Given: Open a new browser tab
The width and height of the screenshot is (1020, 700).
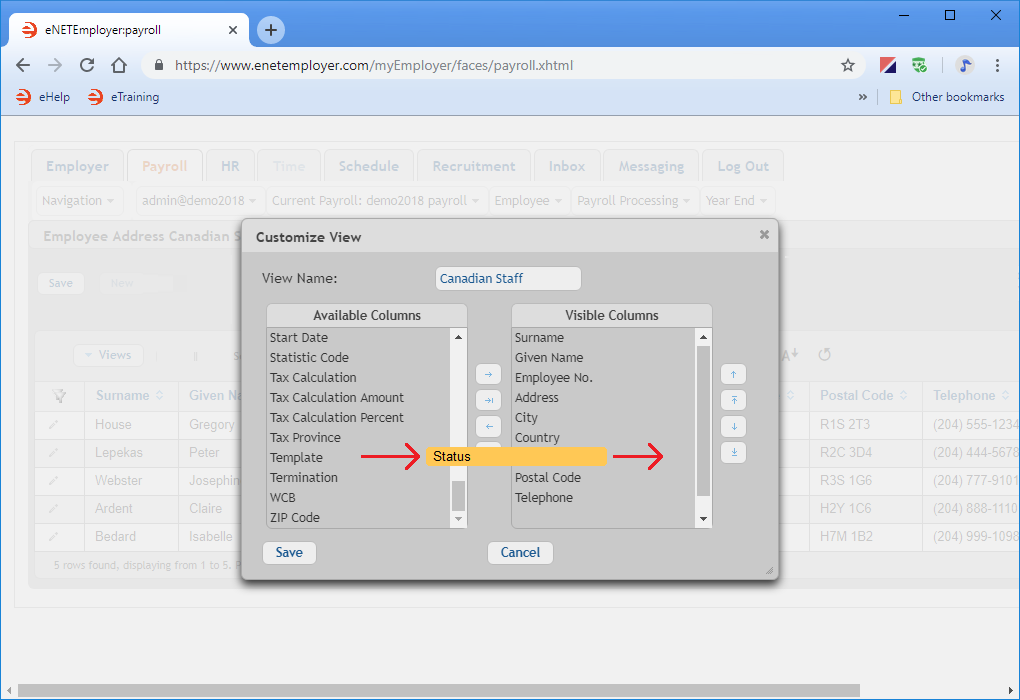Looking at the screenshot, I should [270, 30].
